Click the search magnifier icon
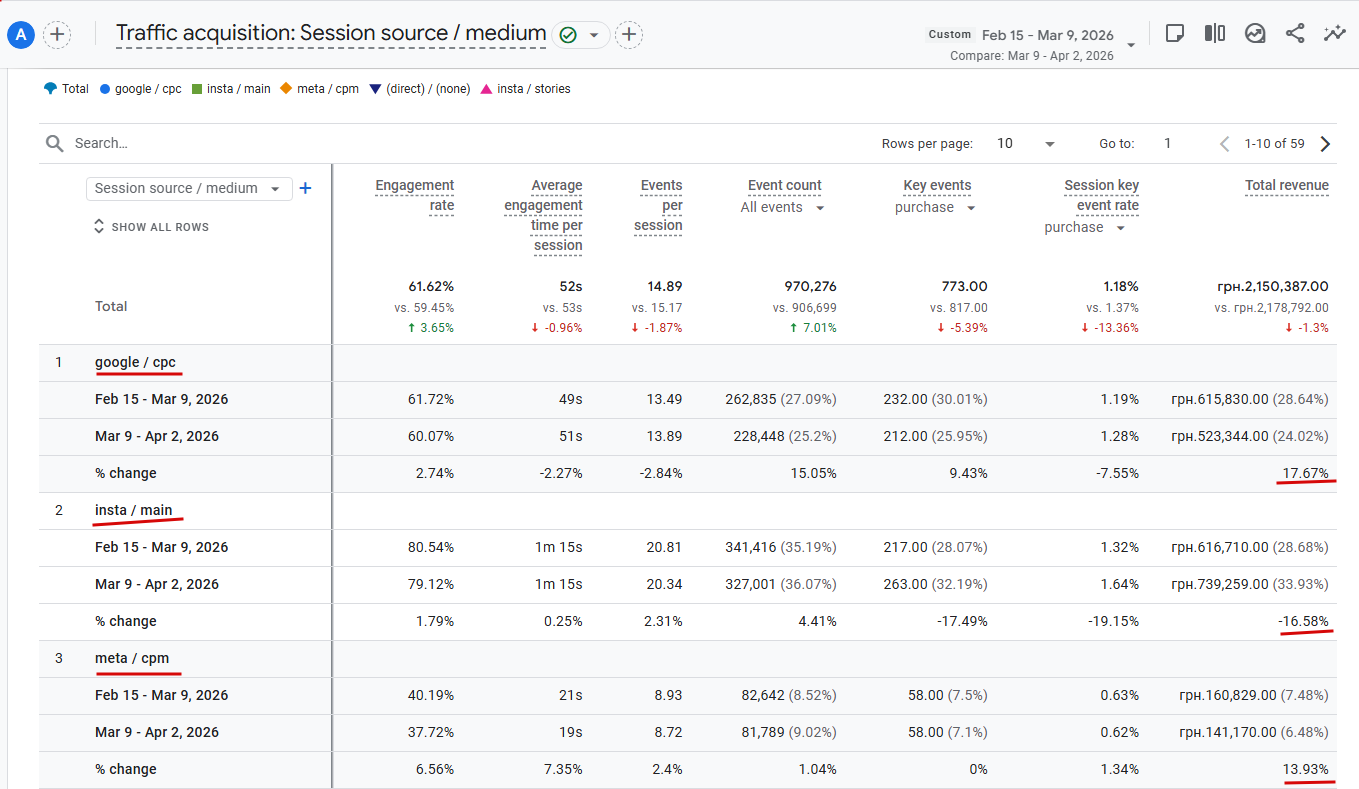 [x=55, y=143]
